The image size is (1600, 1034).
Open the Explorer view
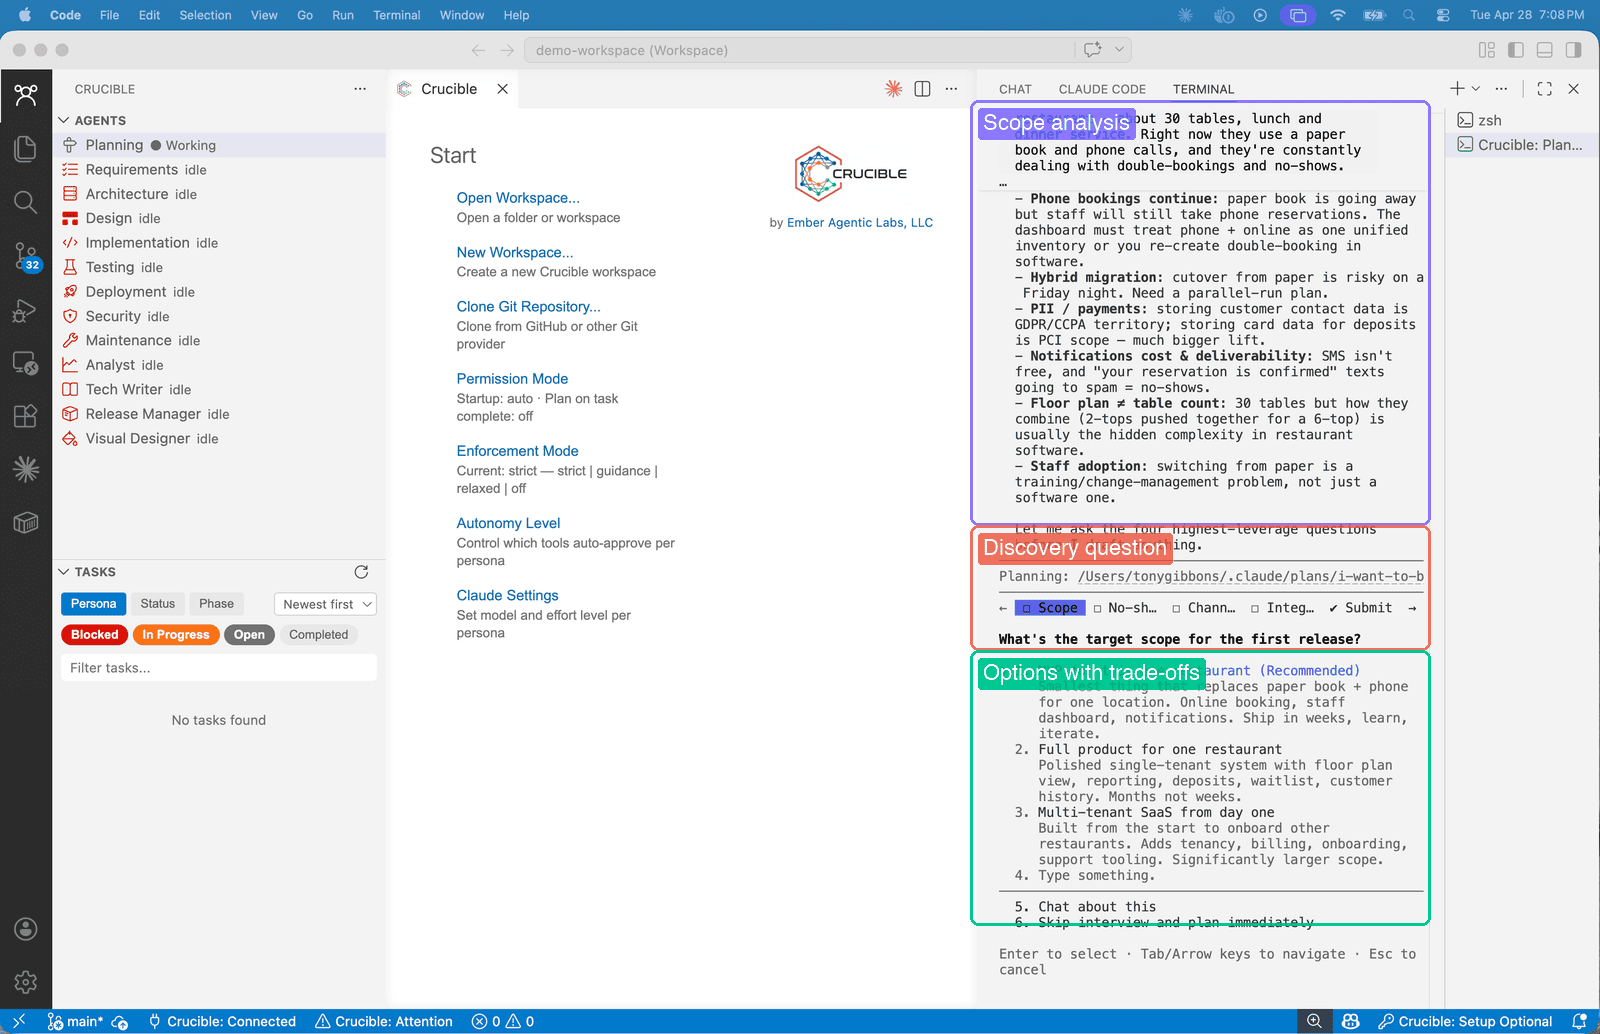pyautogui.click(x=26, y=149)
